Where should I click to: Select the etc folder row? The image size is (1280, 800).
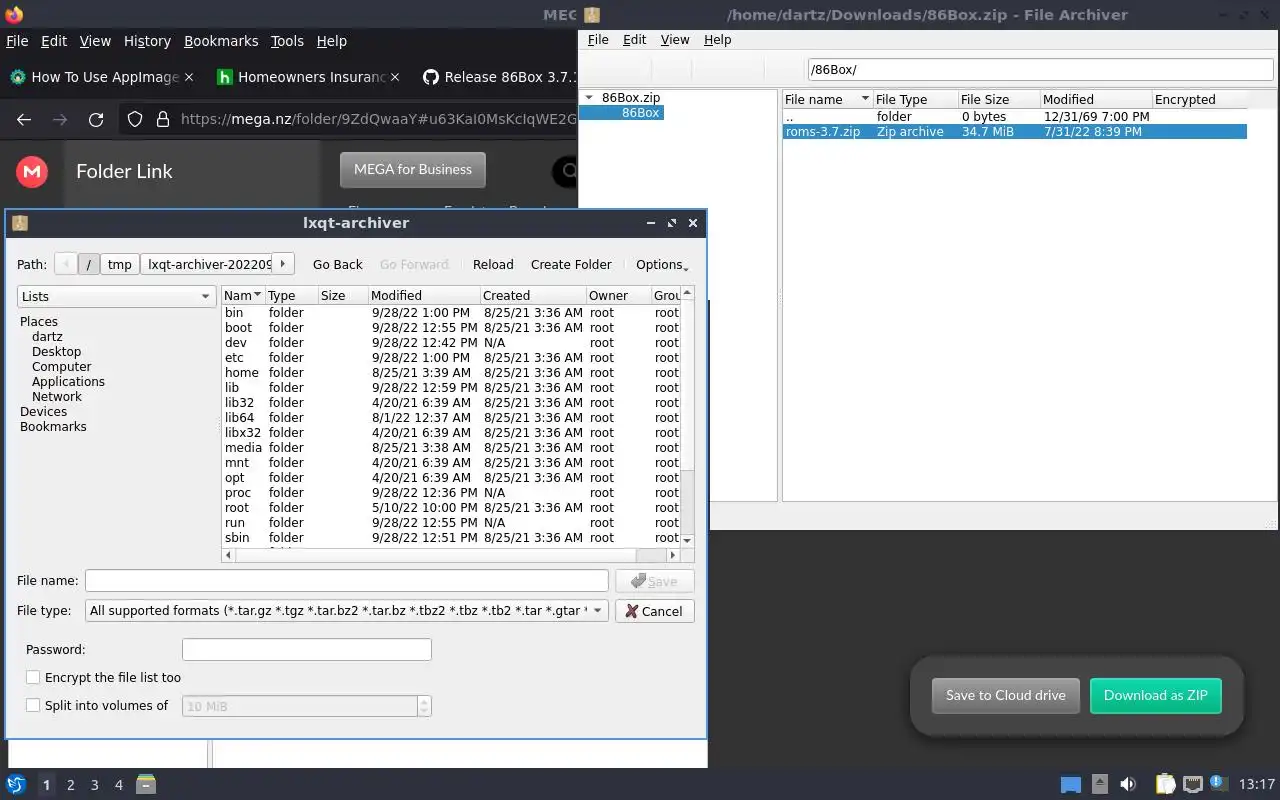[451, 357]
